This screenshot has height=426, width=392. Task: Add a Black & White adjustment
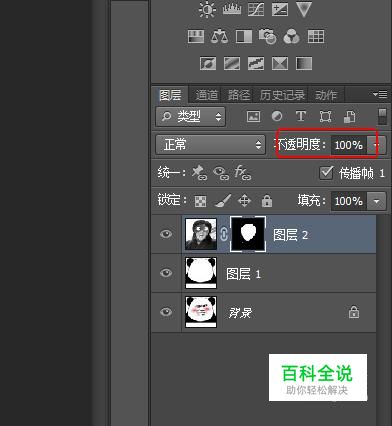244,36
